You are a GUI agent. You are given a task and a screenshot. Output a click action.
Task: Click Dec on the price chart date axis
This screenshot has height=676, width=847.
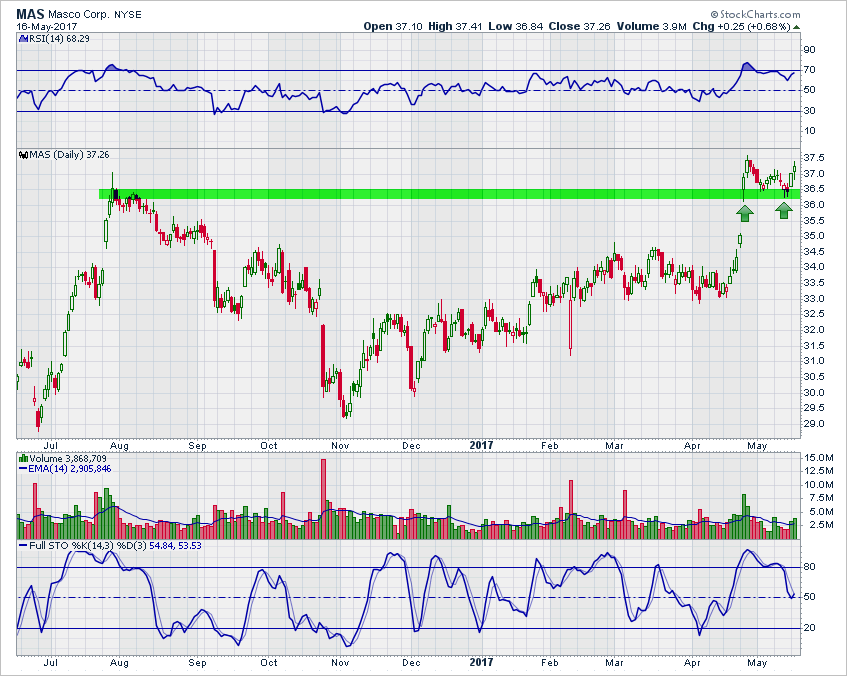tap(411, 446)
